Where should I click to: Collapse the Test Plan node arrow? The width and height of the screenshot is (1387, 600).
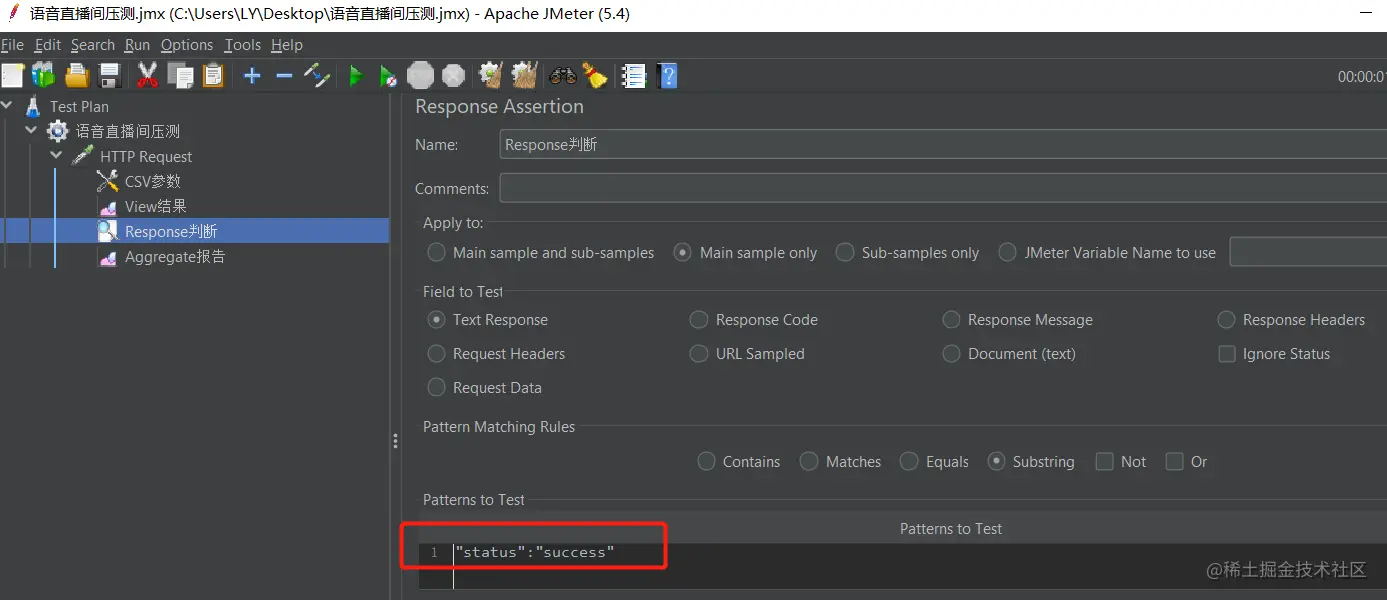[x=8, y=106]
